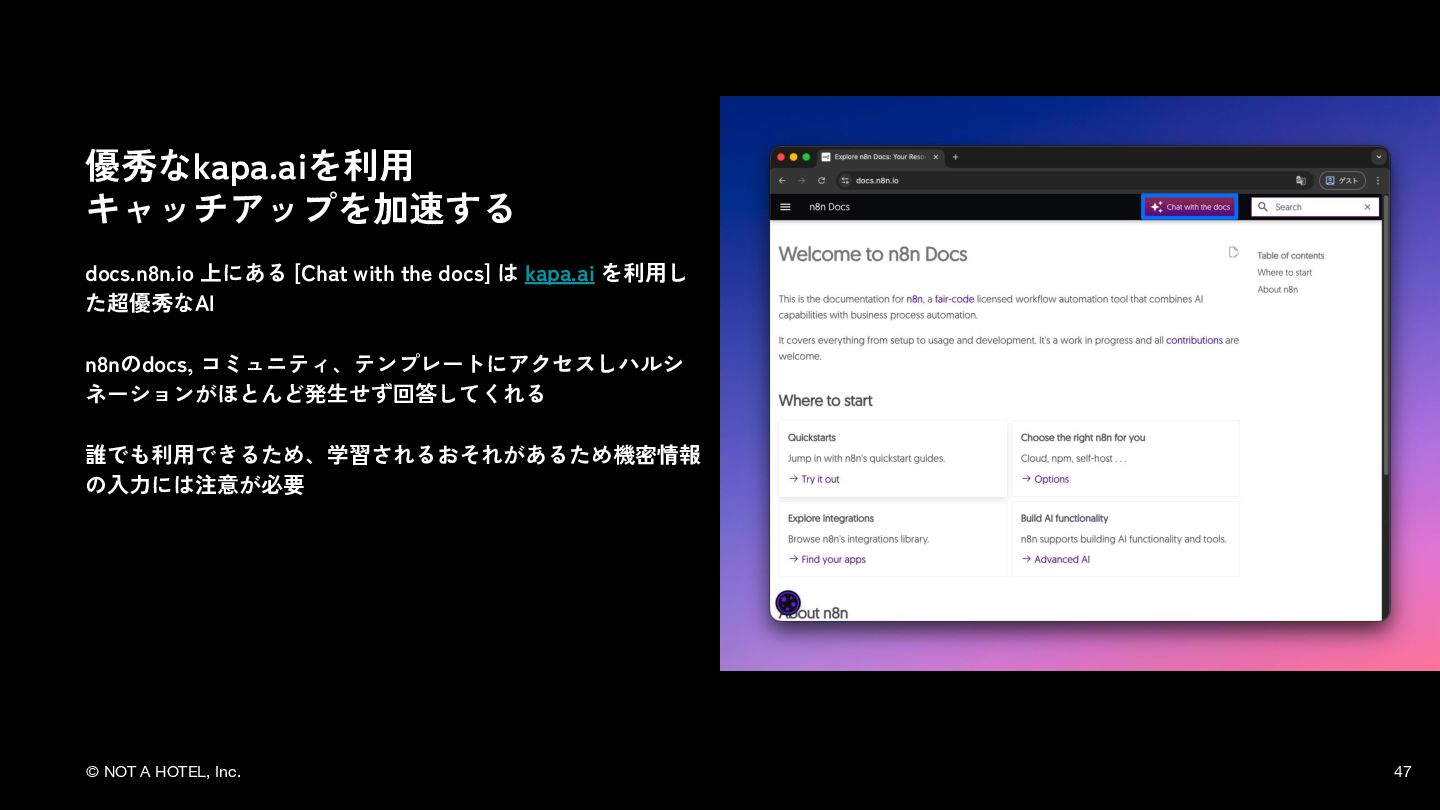Image resolution: width=1440 pixels, height=810 pixels.
Task: Click the browser back arrow
Action: tap(782, 180)
